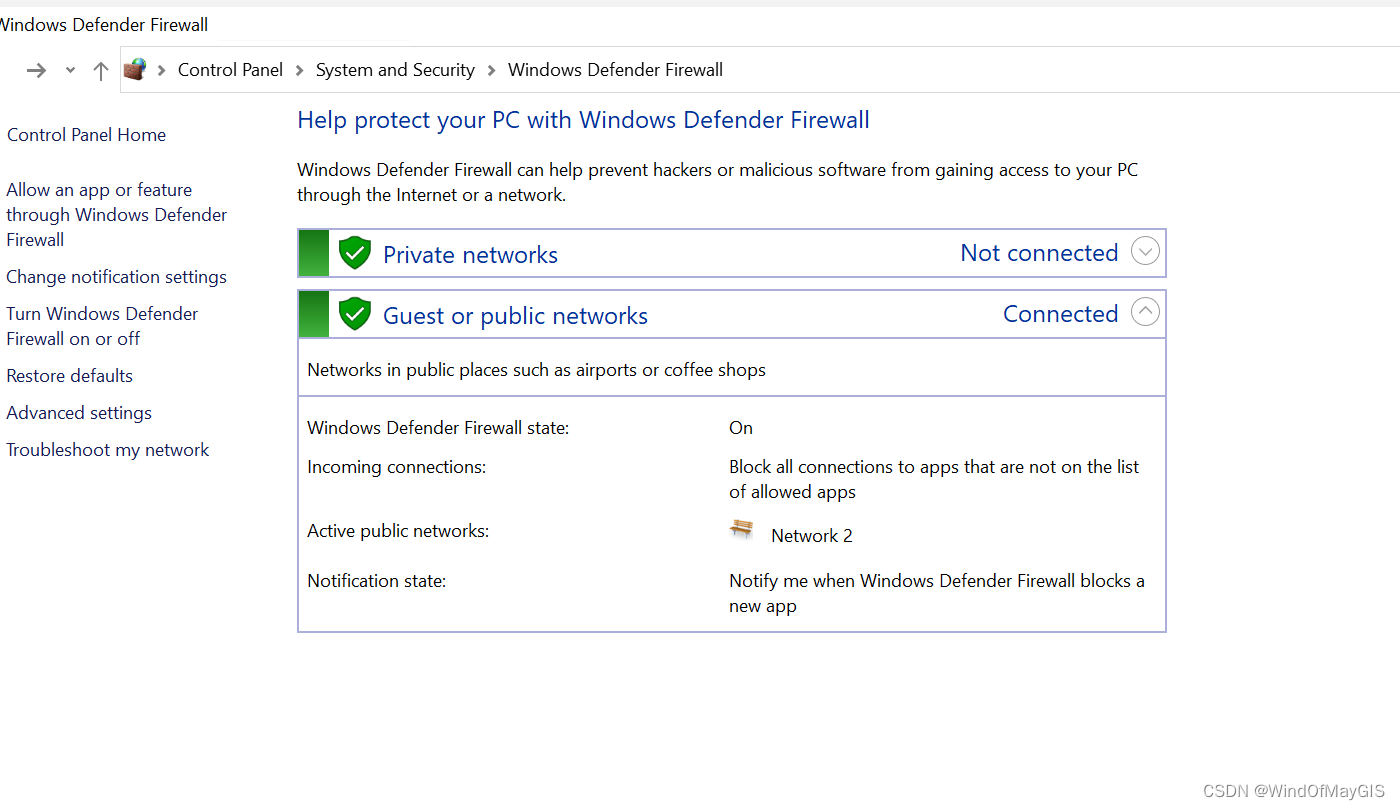The width and height of the screenshot is (1400, 810).
Task: Click the Network 2 bench icon
Action: coord(741,530)
